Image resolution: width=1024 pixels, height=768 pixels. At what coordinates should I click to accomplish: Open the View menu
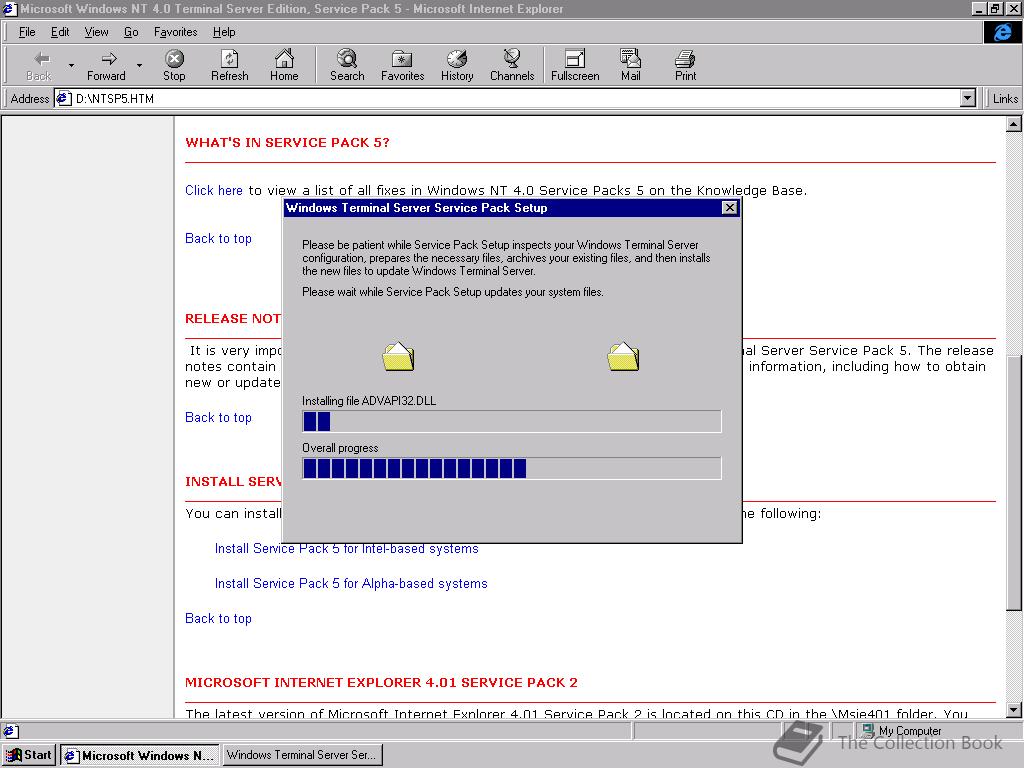click(96, 32)
